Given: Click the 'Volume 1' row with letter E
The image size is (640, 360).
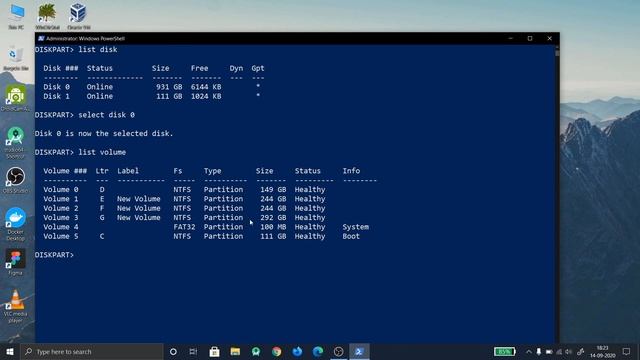Looking at the screenshot, I should [x=184, y=199].
